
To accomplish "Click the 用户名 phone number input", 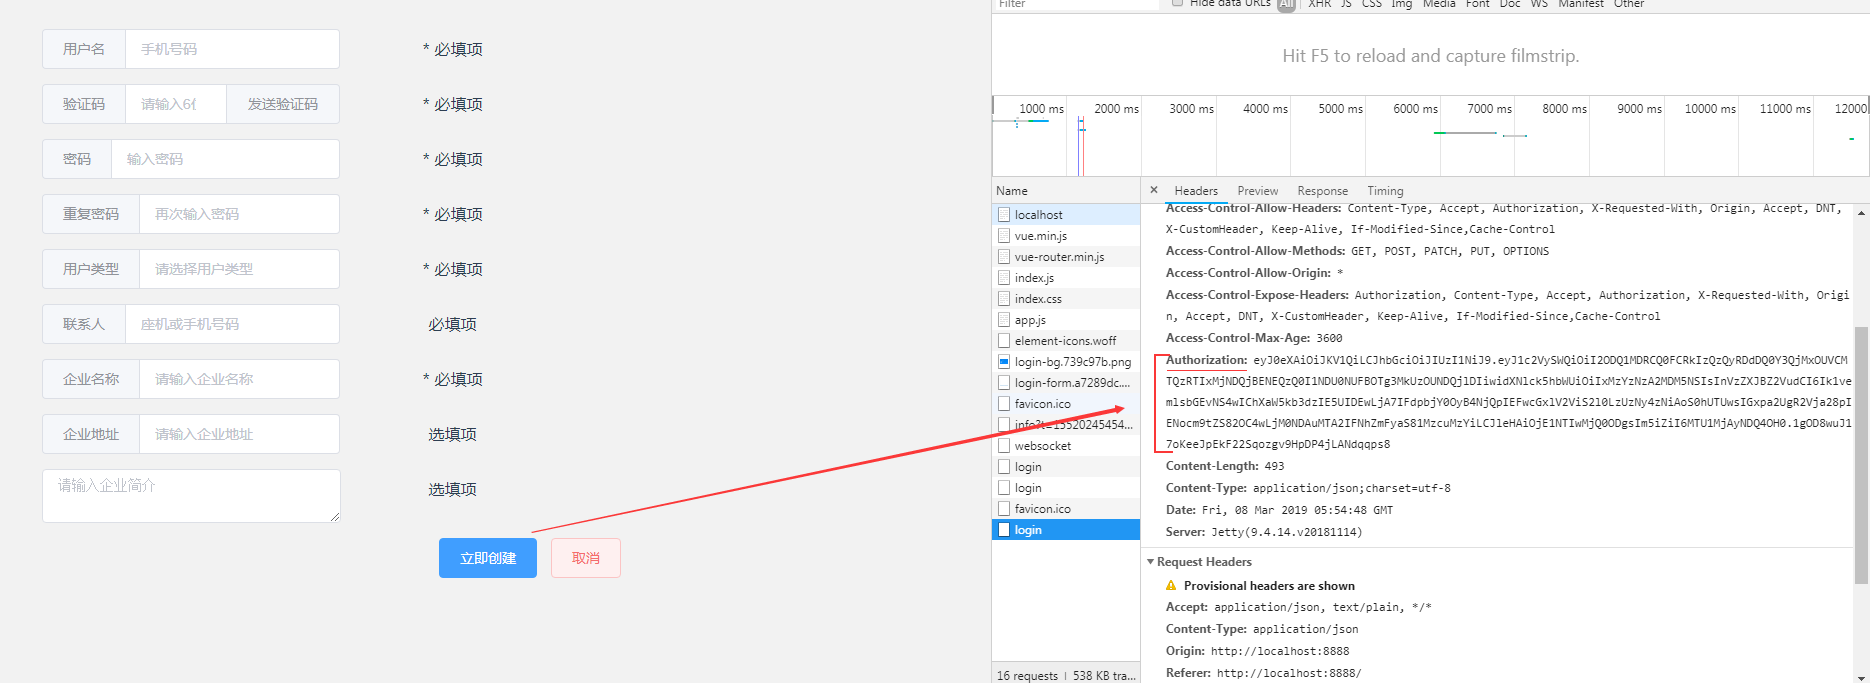I will tap(232, 49).
